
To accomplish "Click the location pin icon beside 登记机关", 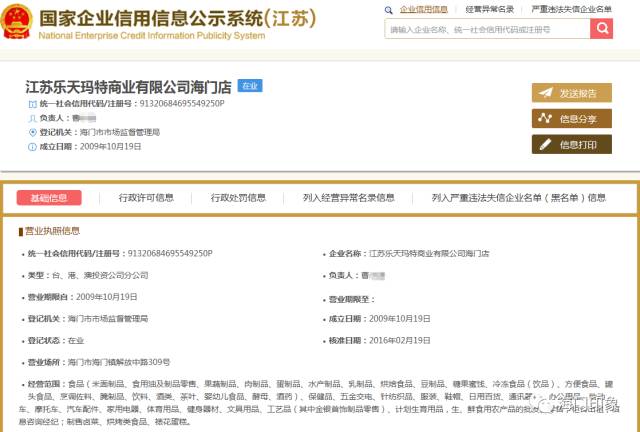I will coord(33,132).
